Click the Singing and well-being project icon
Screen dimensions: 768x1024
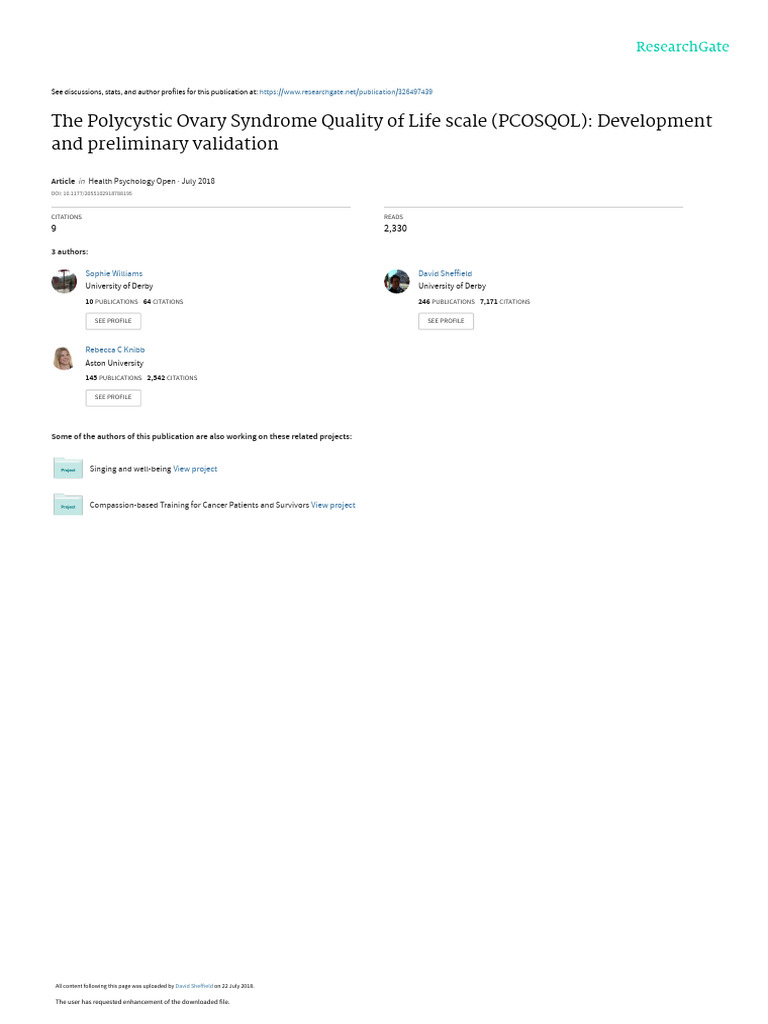pos(68,468)
